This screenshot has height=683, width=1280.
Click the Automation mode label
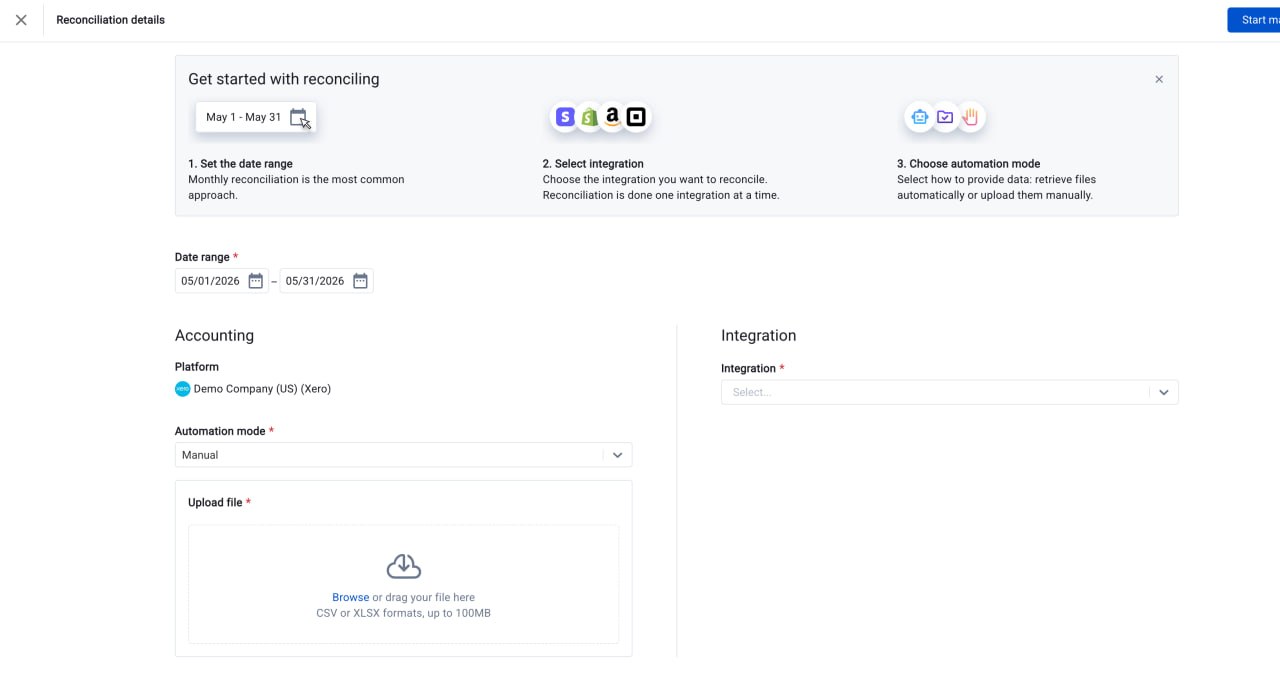click(220, 431)
